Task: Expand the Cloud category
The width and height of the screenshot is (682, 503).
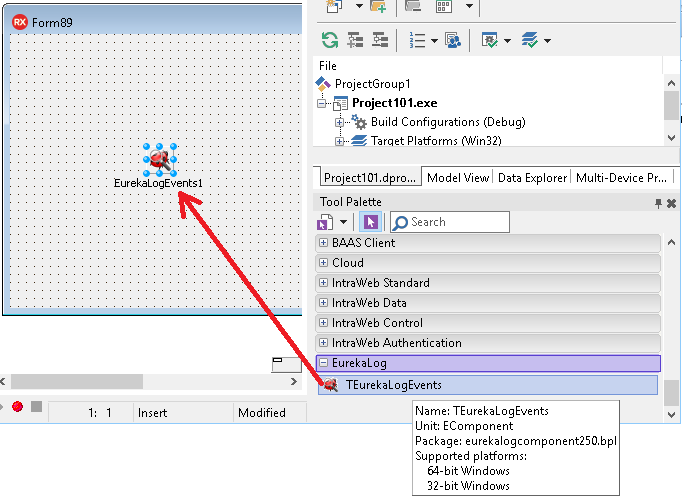Action: [x=323, y=262]
